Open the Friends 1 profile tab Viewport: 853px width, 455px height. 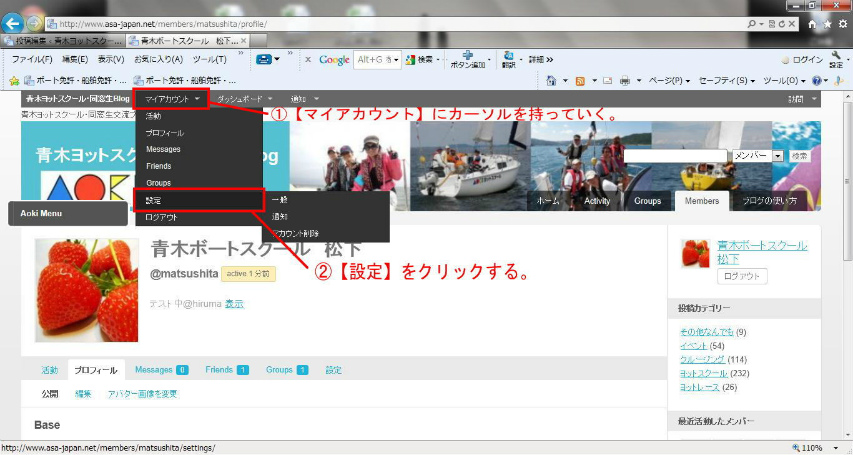[227, 370]
